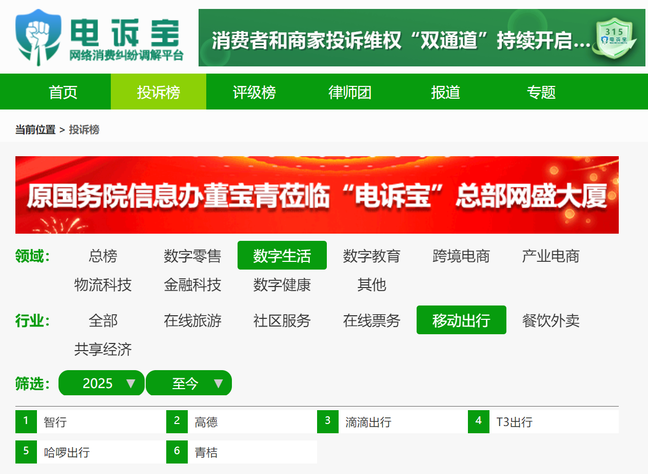Choose the 跨境电商 field filter
This screenshot has height=474, width=648.
coord(461,256)
